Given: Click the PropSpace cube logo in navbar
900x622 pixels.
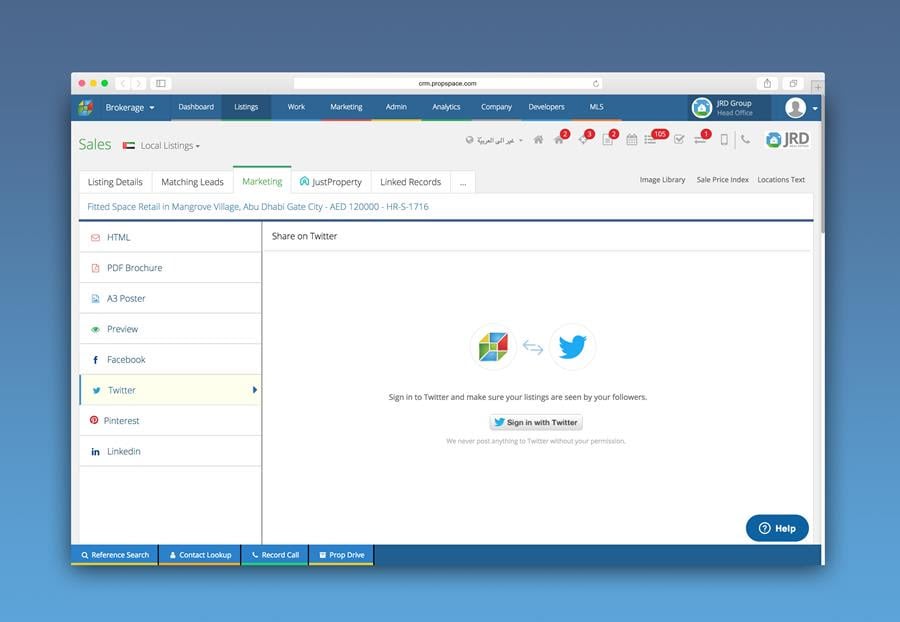Looking at the screenshot, I should click(x=86, y=107).
